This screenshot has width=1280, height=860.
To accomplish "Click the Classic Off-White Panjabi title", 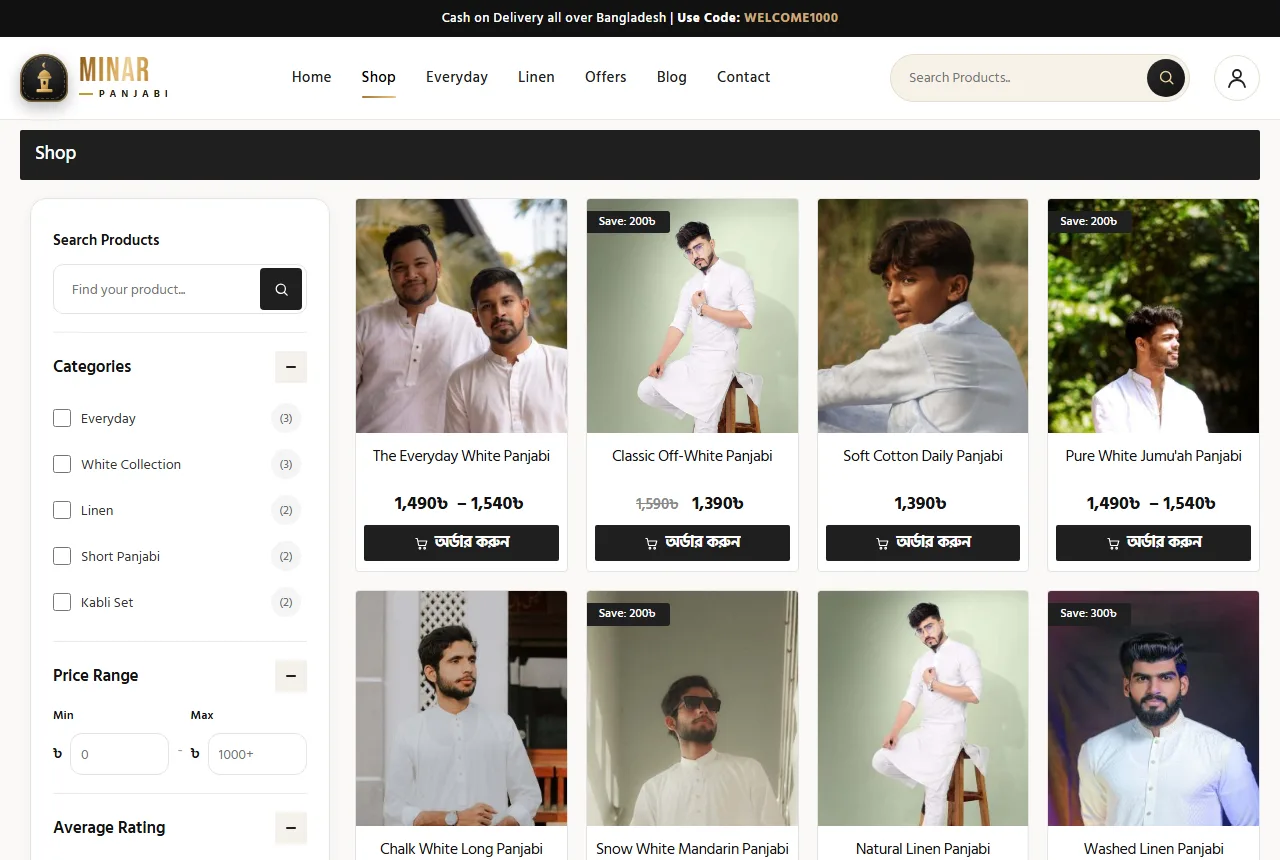I will tap(692, 456).
